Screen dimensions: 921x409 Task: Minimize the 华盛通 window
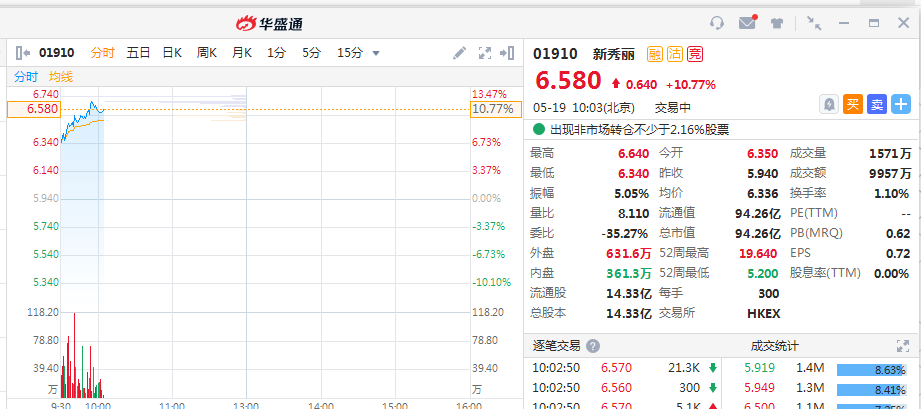(844, 24)
